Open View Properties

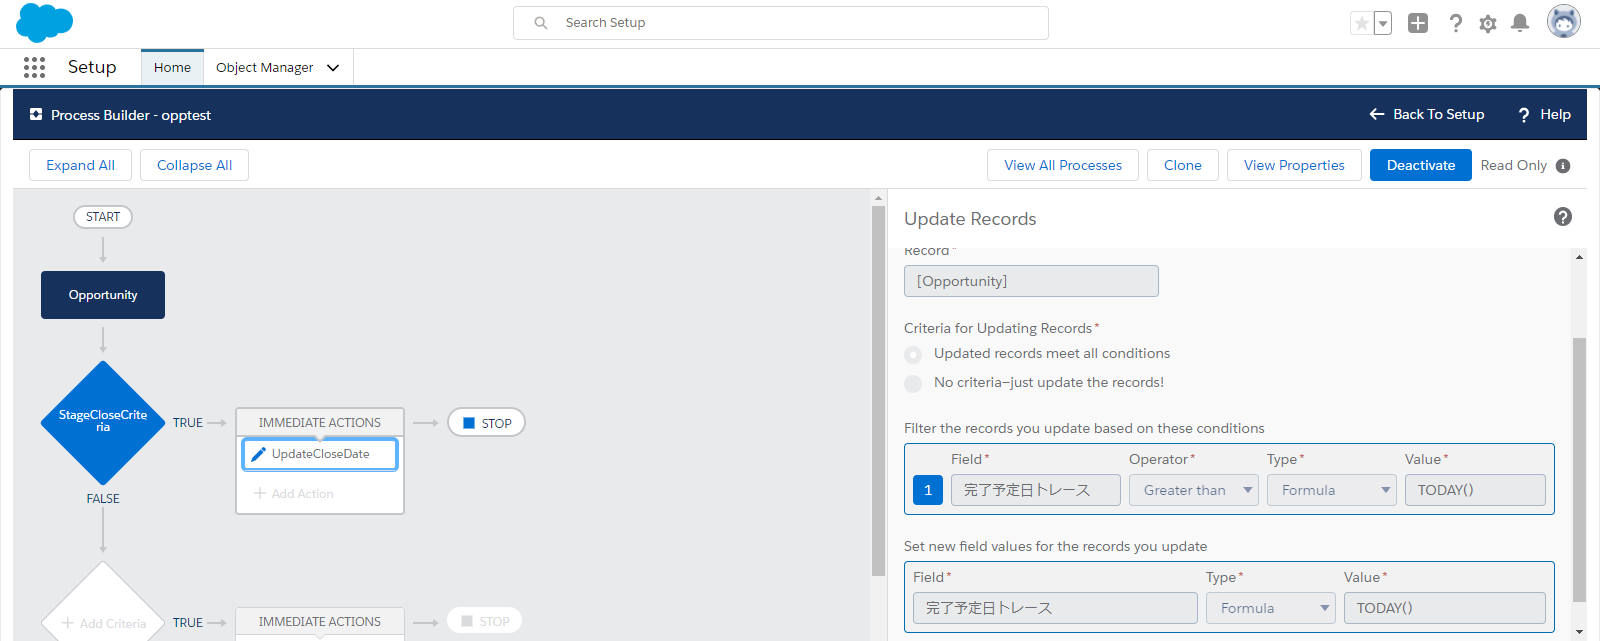point(1294,165)
